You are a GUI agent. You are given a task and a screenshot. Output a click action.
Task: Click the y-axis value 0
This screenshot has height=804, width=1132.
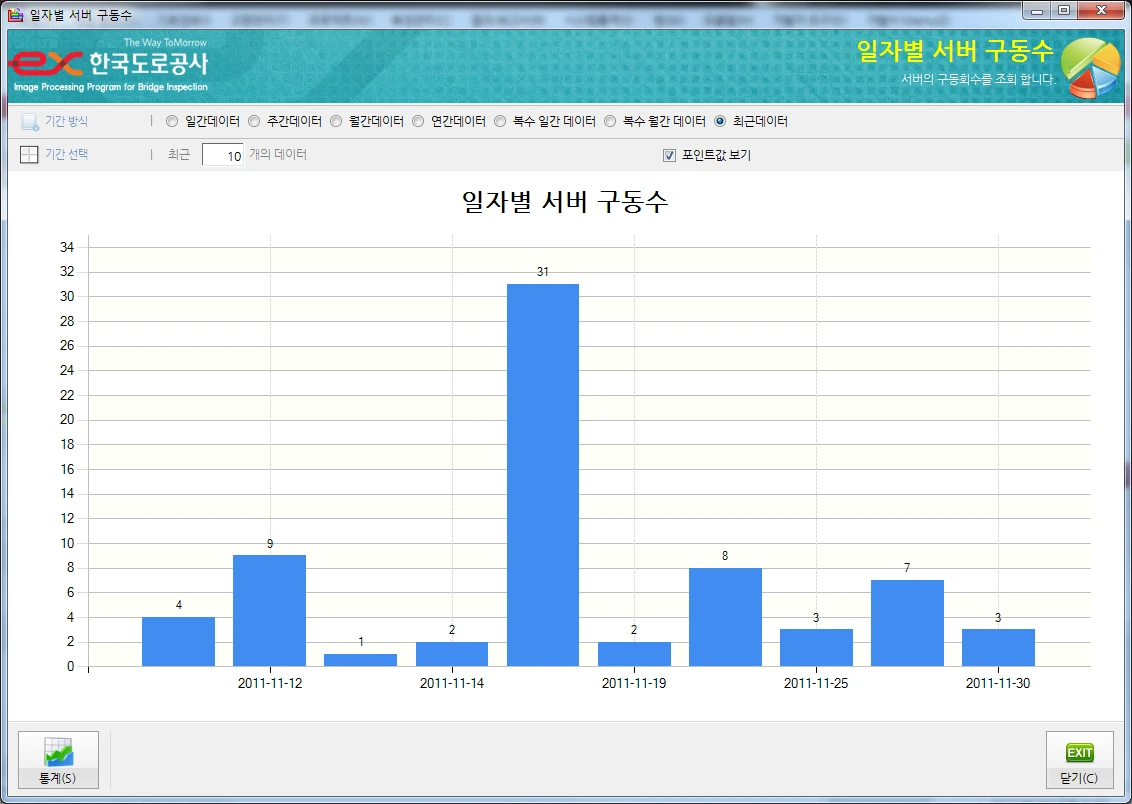pos(71,666)
